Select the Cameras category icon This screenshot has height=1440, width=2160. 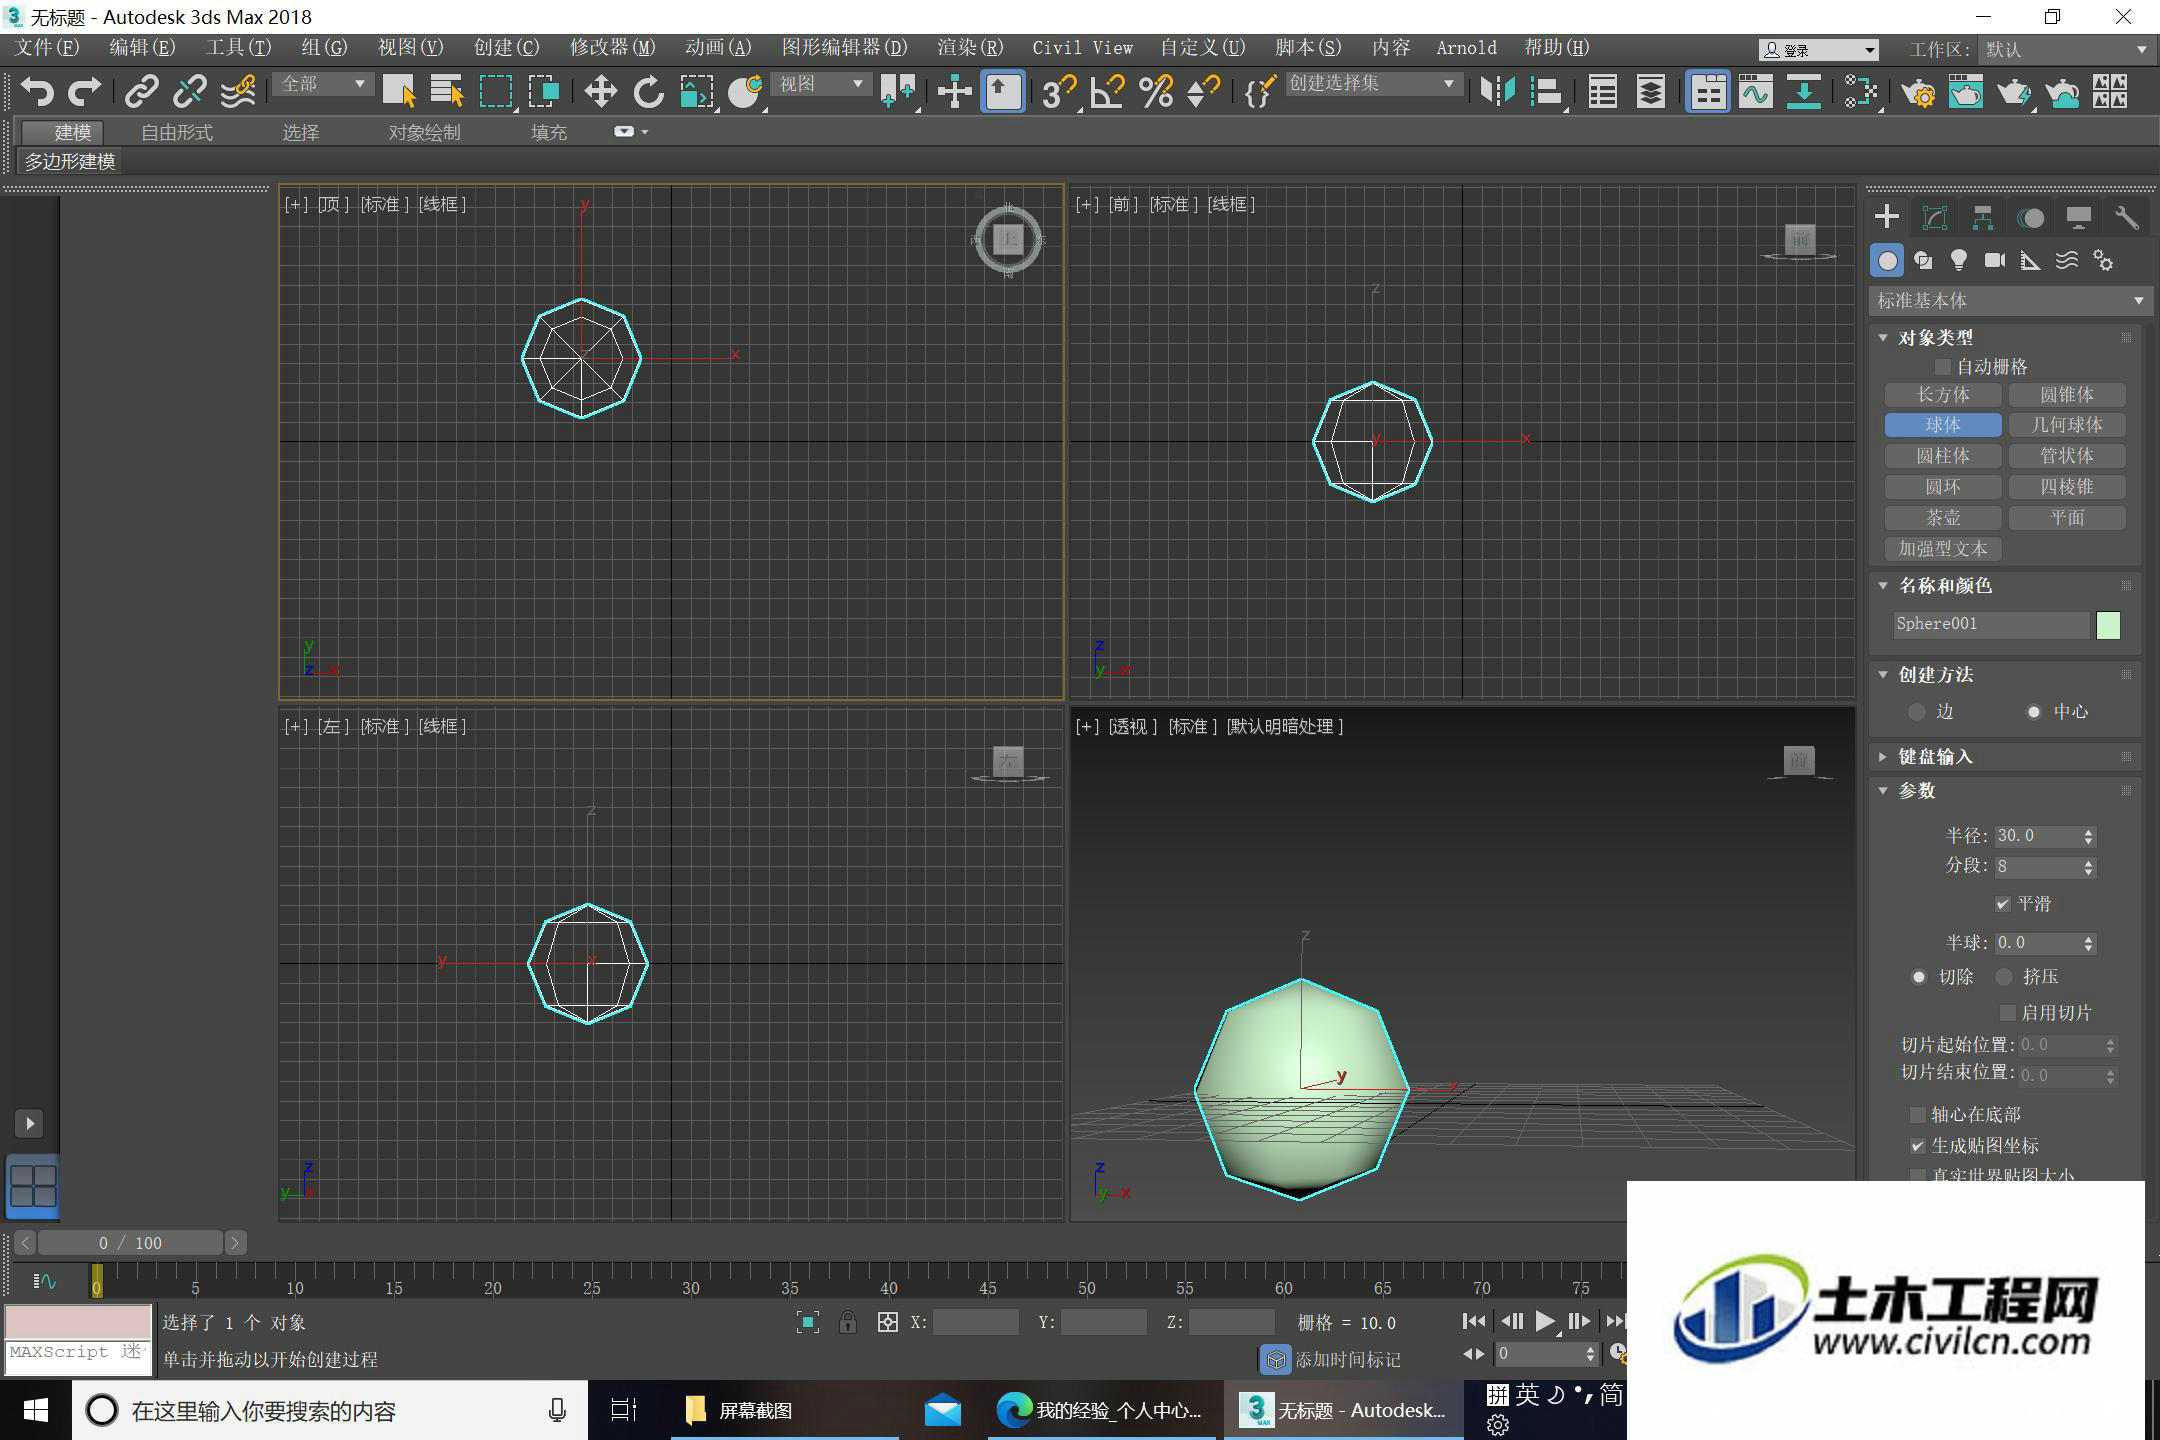[1995, 261]
